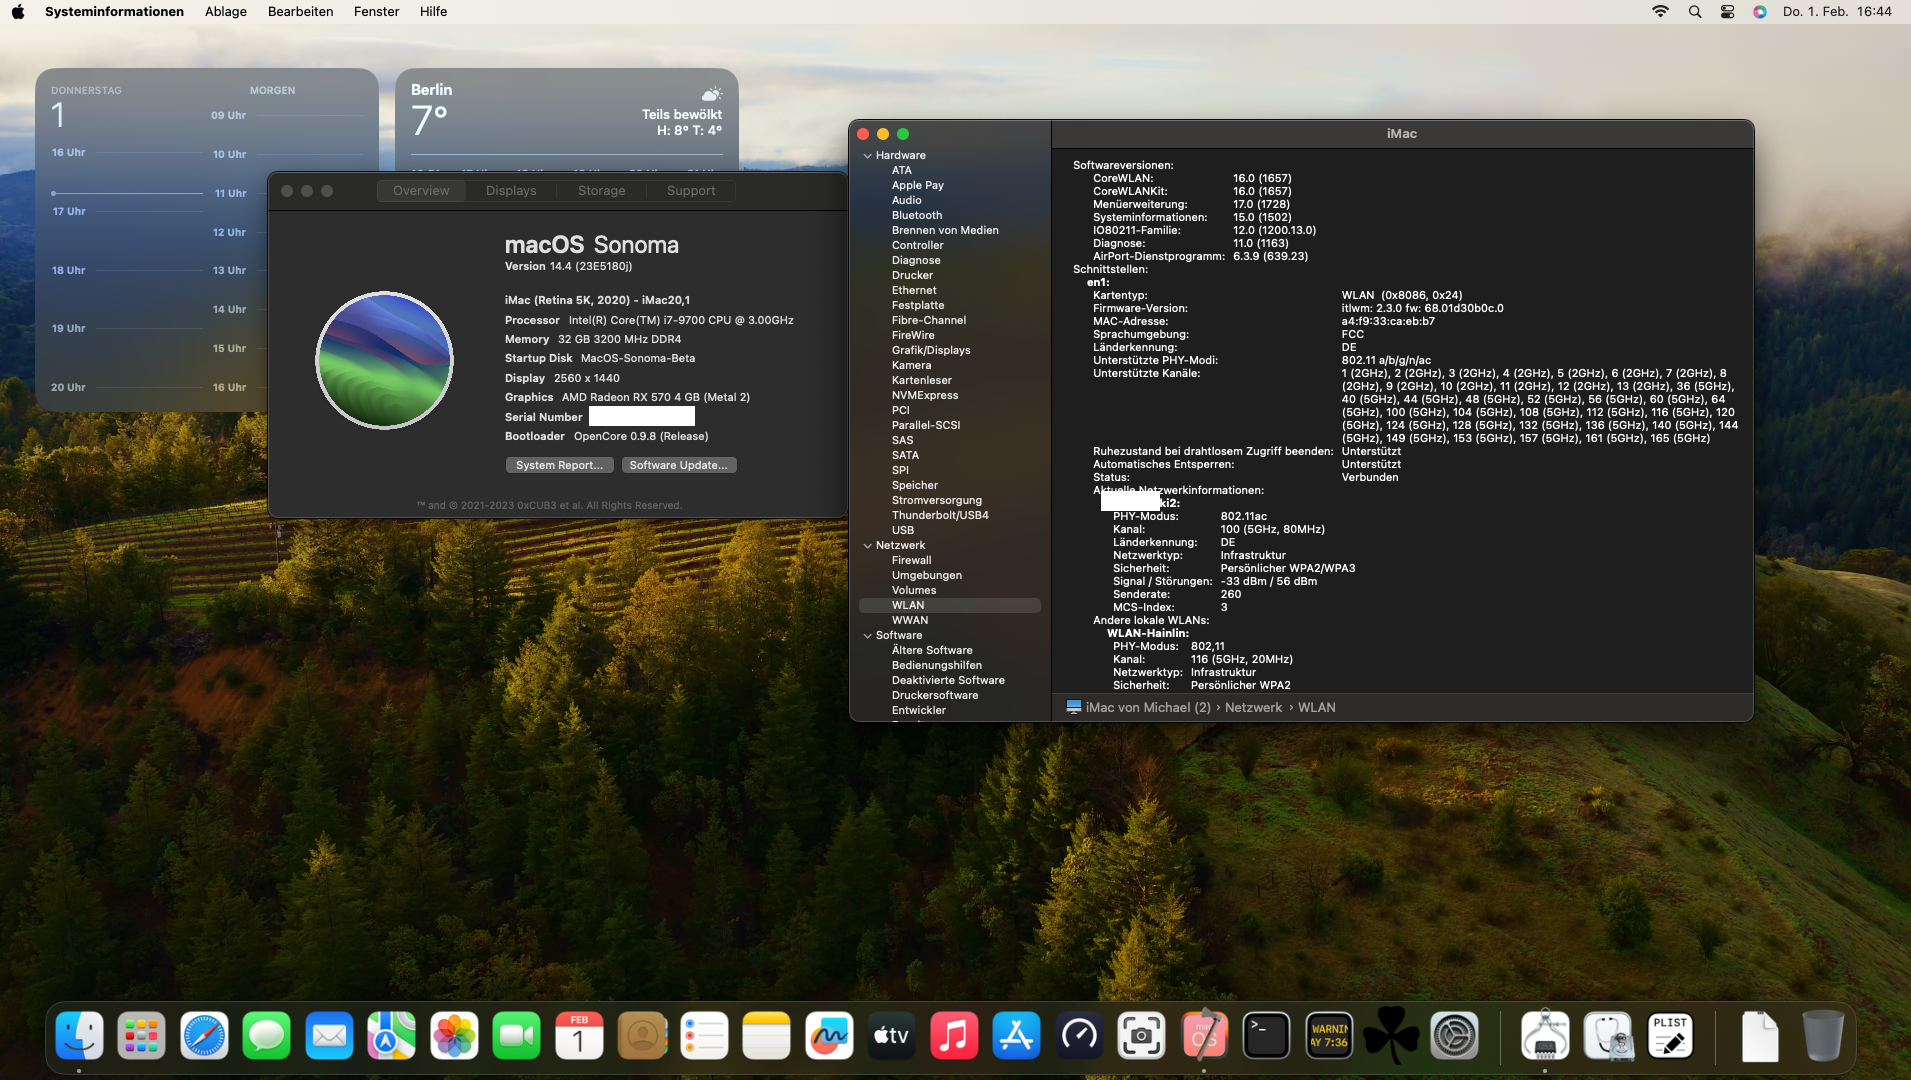The height and width of the screenshot is (1080, 1911).
Task: Open the Fenster menu
Action: point(376,12)
